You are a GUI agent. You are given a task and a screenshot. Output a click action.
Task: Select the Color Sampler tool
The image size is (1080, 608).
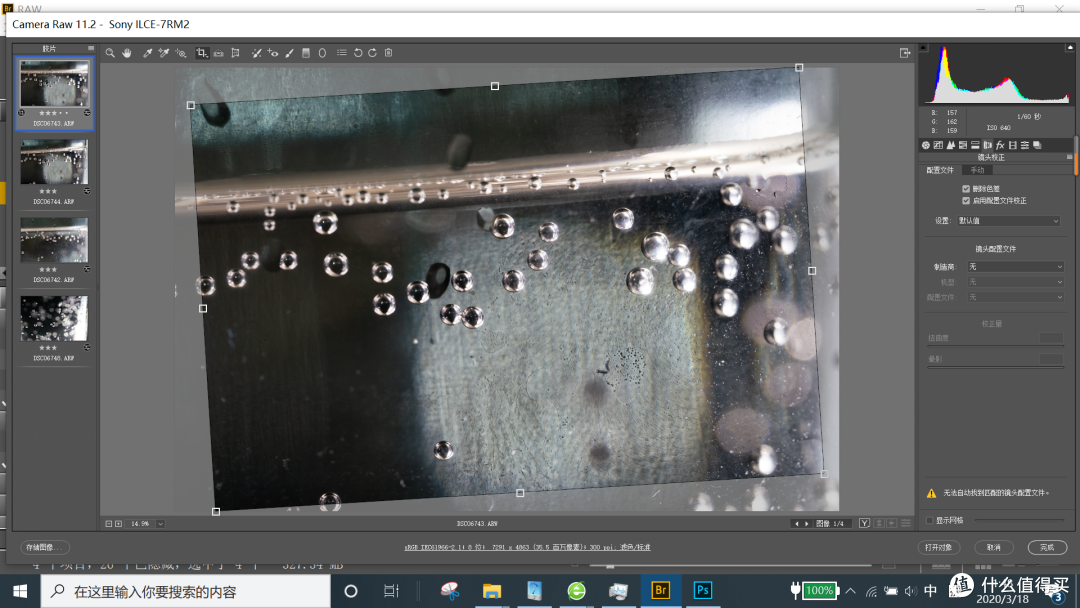click(x=164, y=53)
